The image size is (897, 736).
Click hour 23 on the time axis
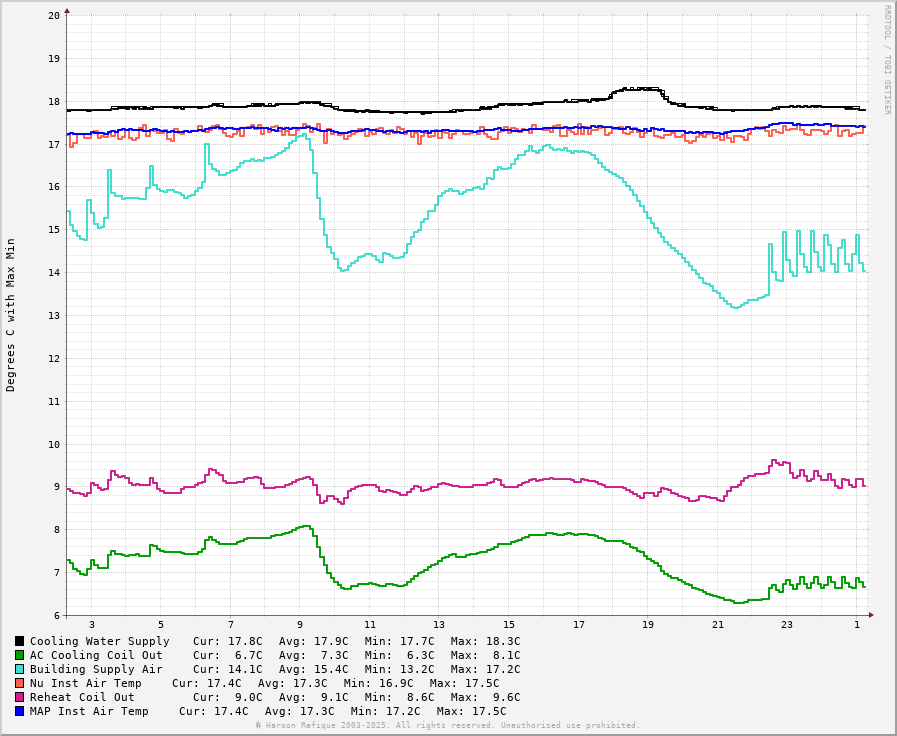click(x=787, y=625)
